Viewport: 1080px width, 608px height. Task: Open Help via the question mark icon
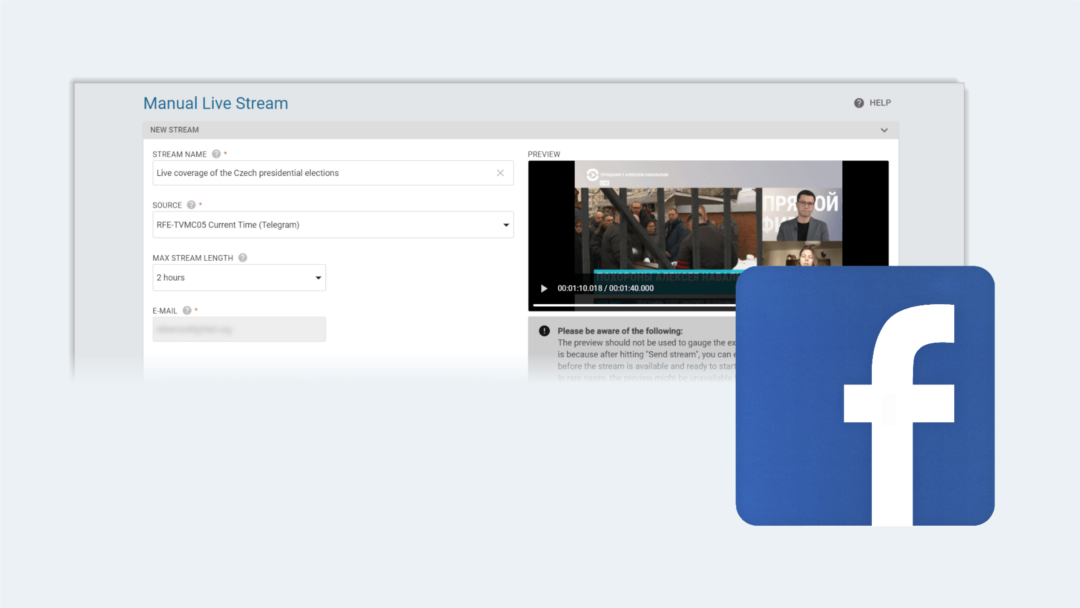tap(858, 103)
